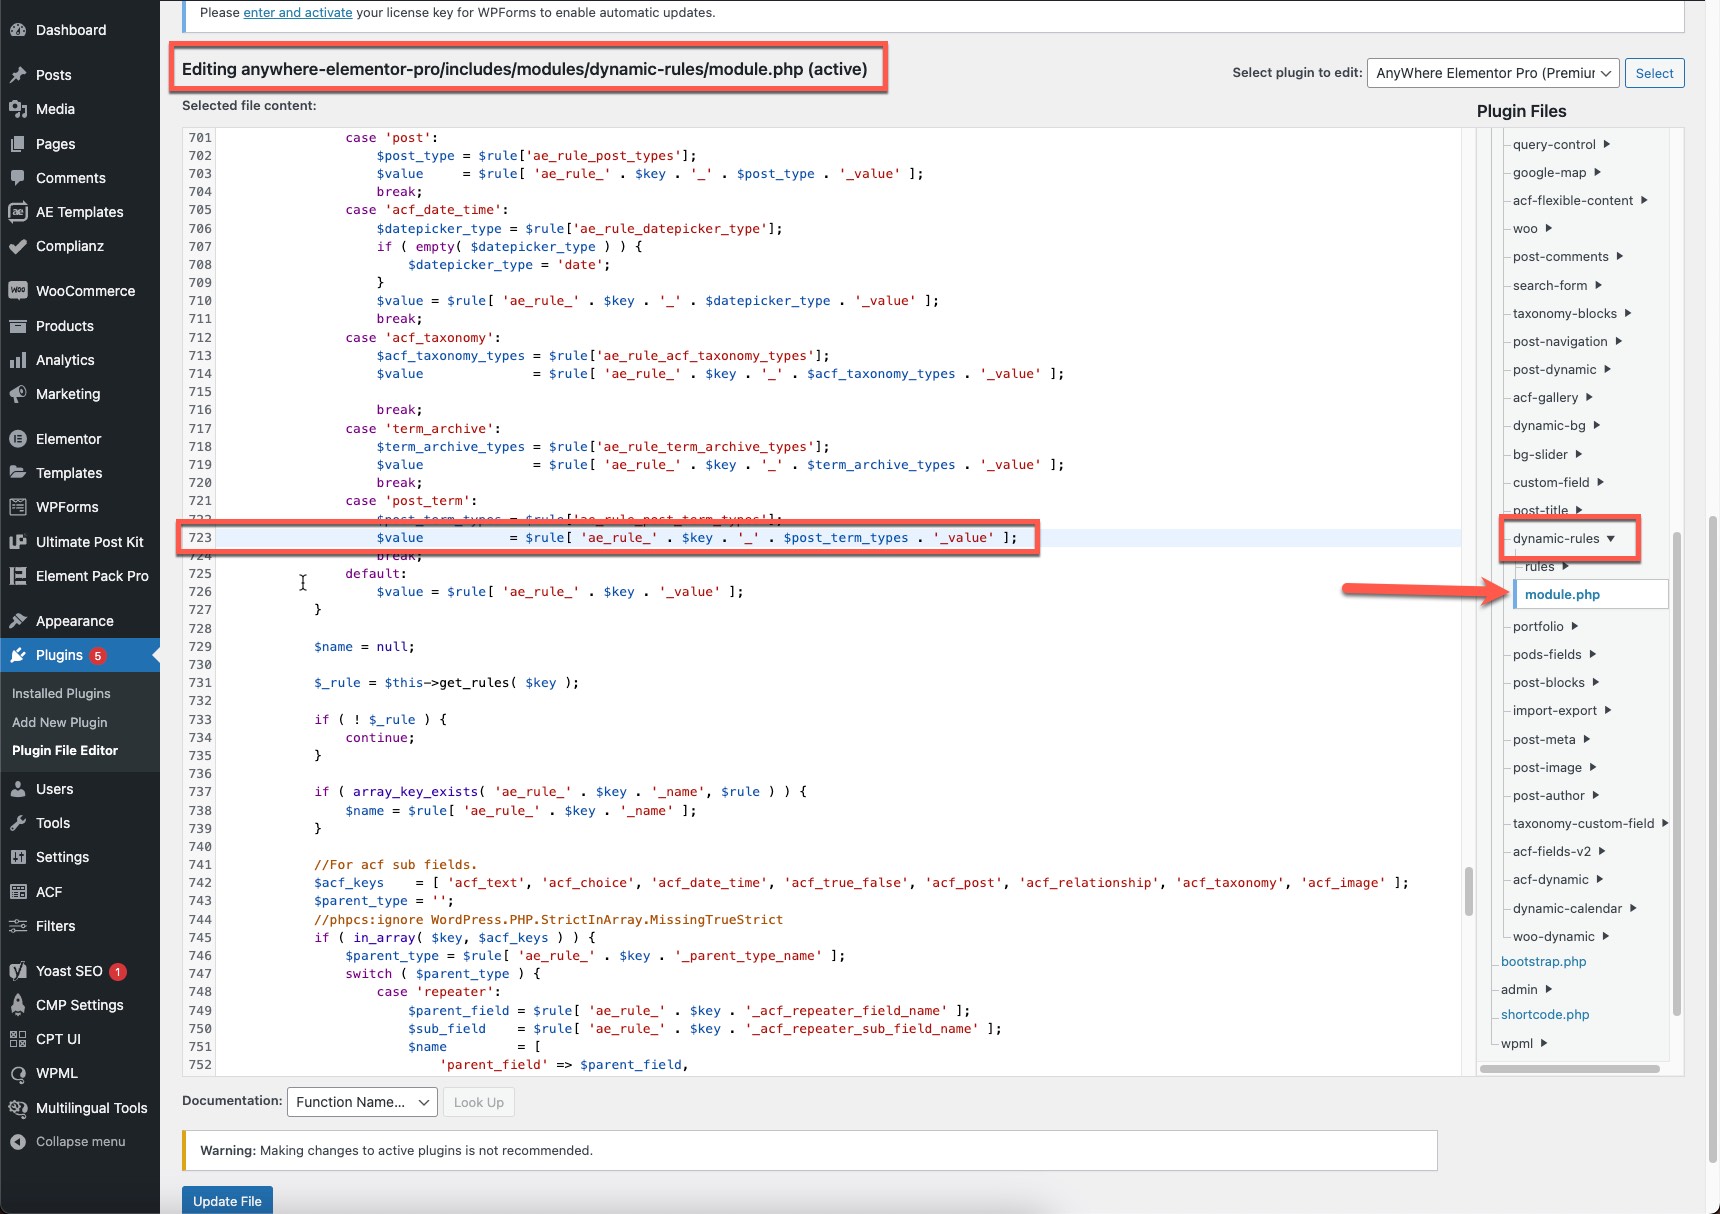The height and width of the screenshot is (1214, 1720).
Task: Open Installed Plugins submenu item
Action: pyautogui.click(x=61, y=693)
